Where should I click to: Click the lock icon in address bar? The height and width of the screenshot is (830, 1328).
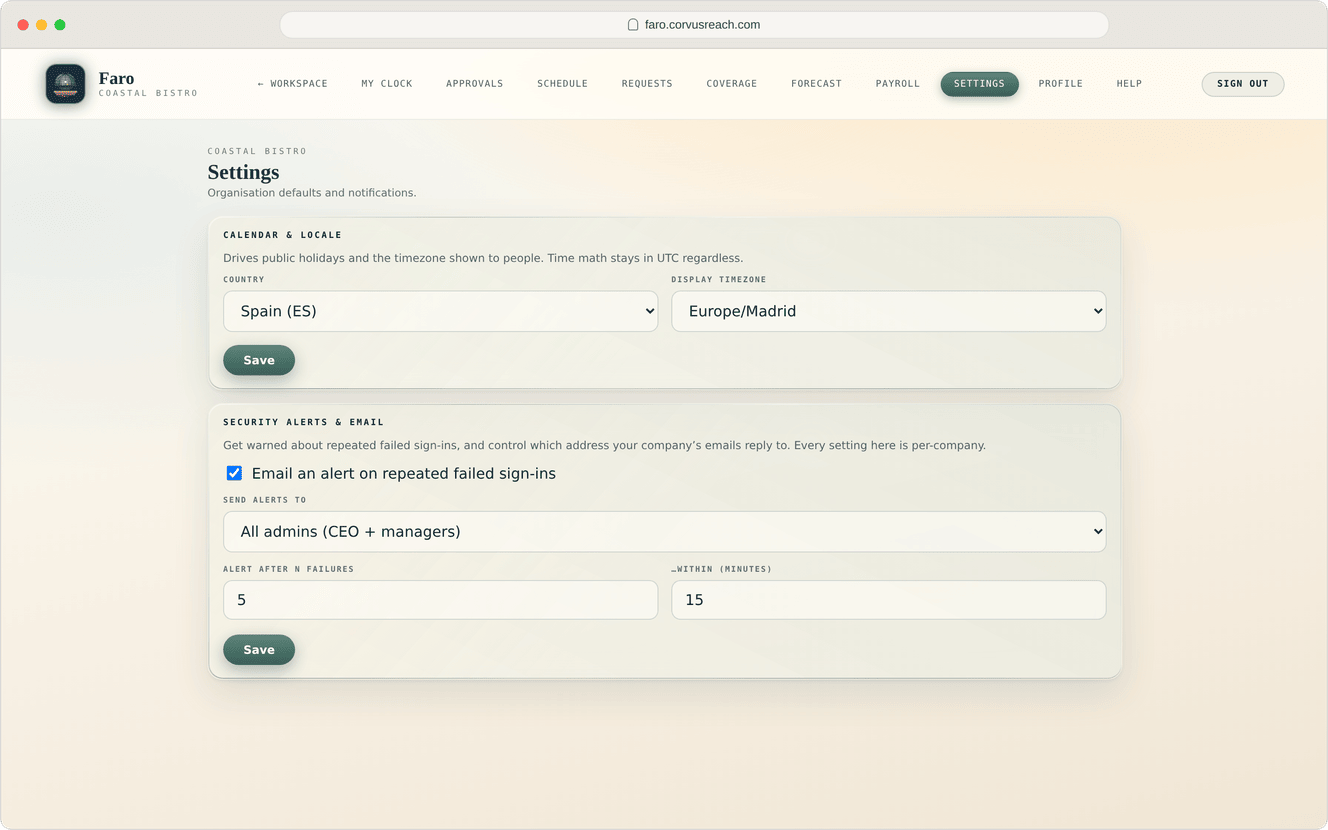633,25
